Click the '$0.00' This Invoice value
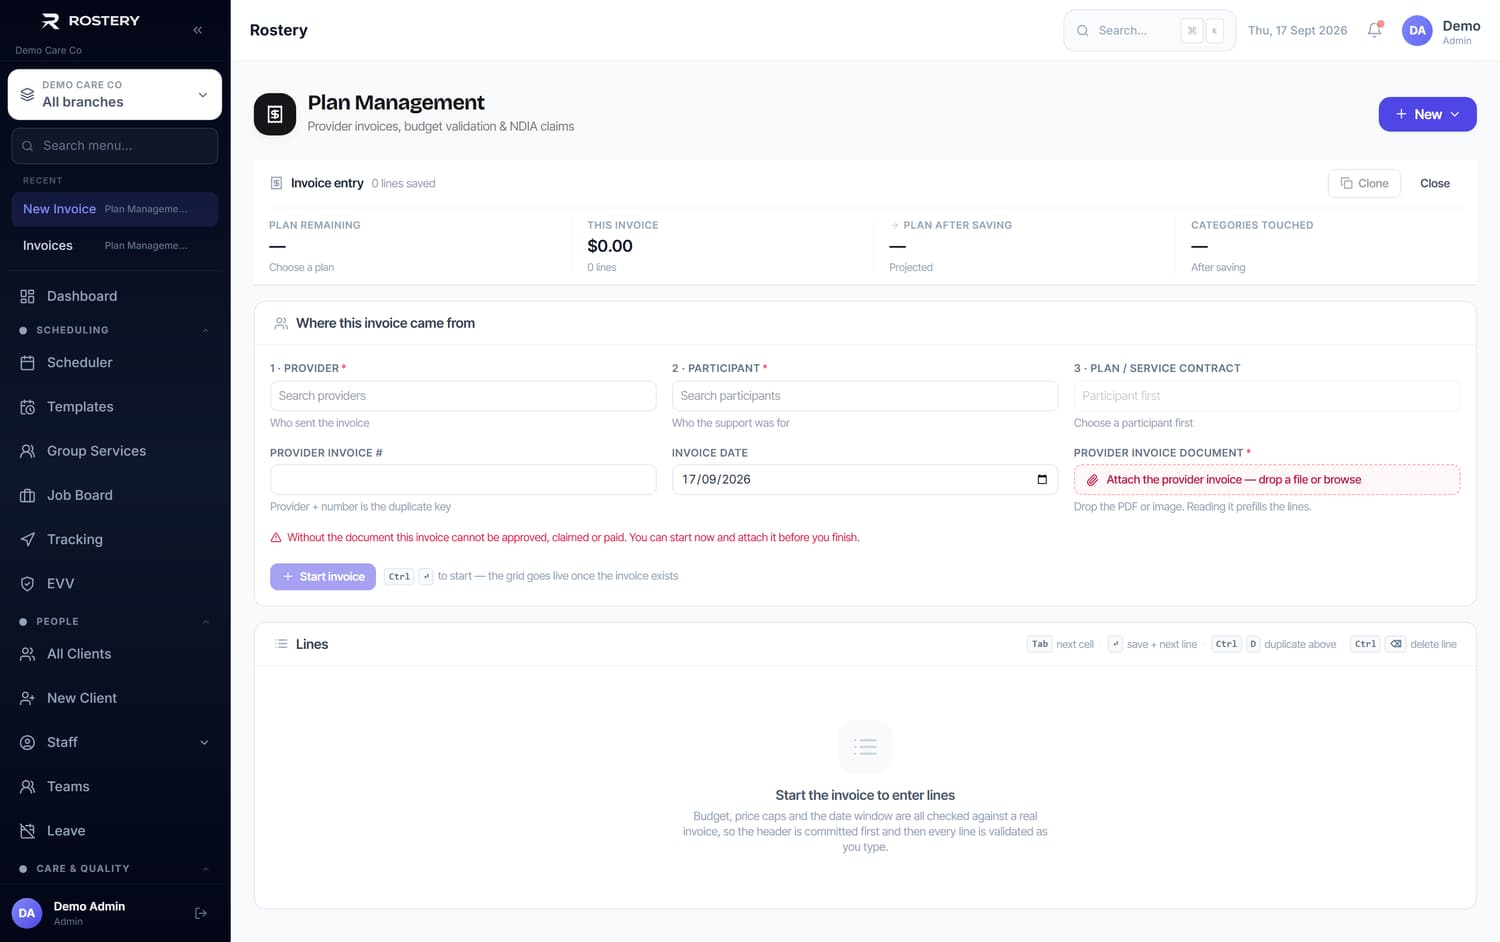1500x942 pixels. tap(610, 246)
